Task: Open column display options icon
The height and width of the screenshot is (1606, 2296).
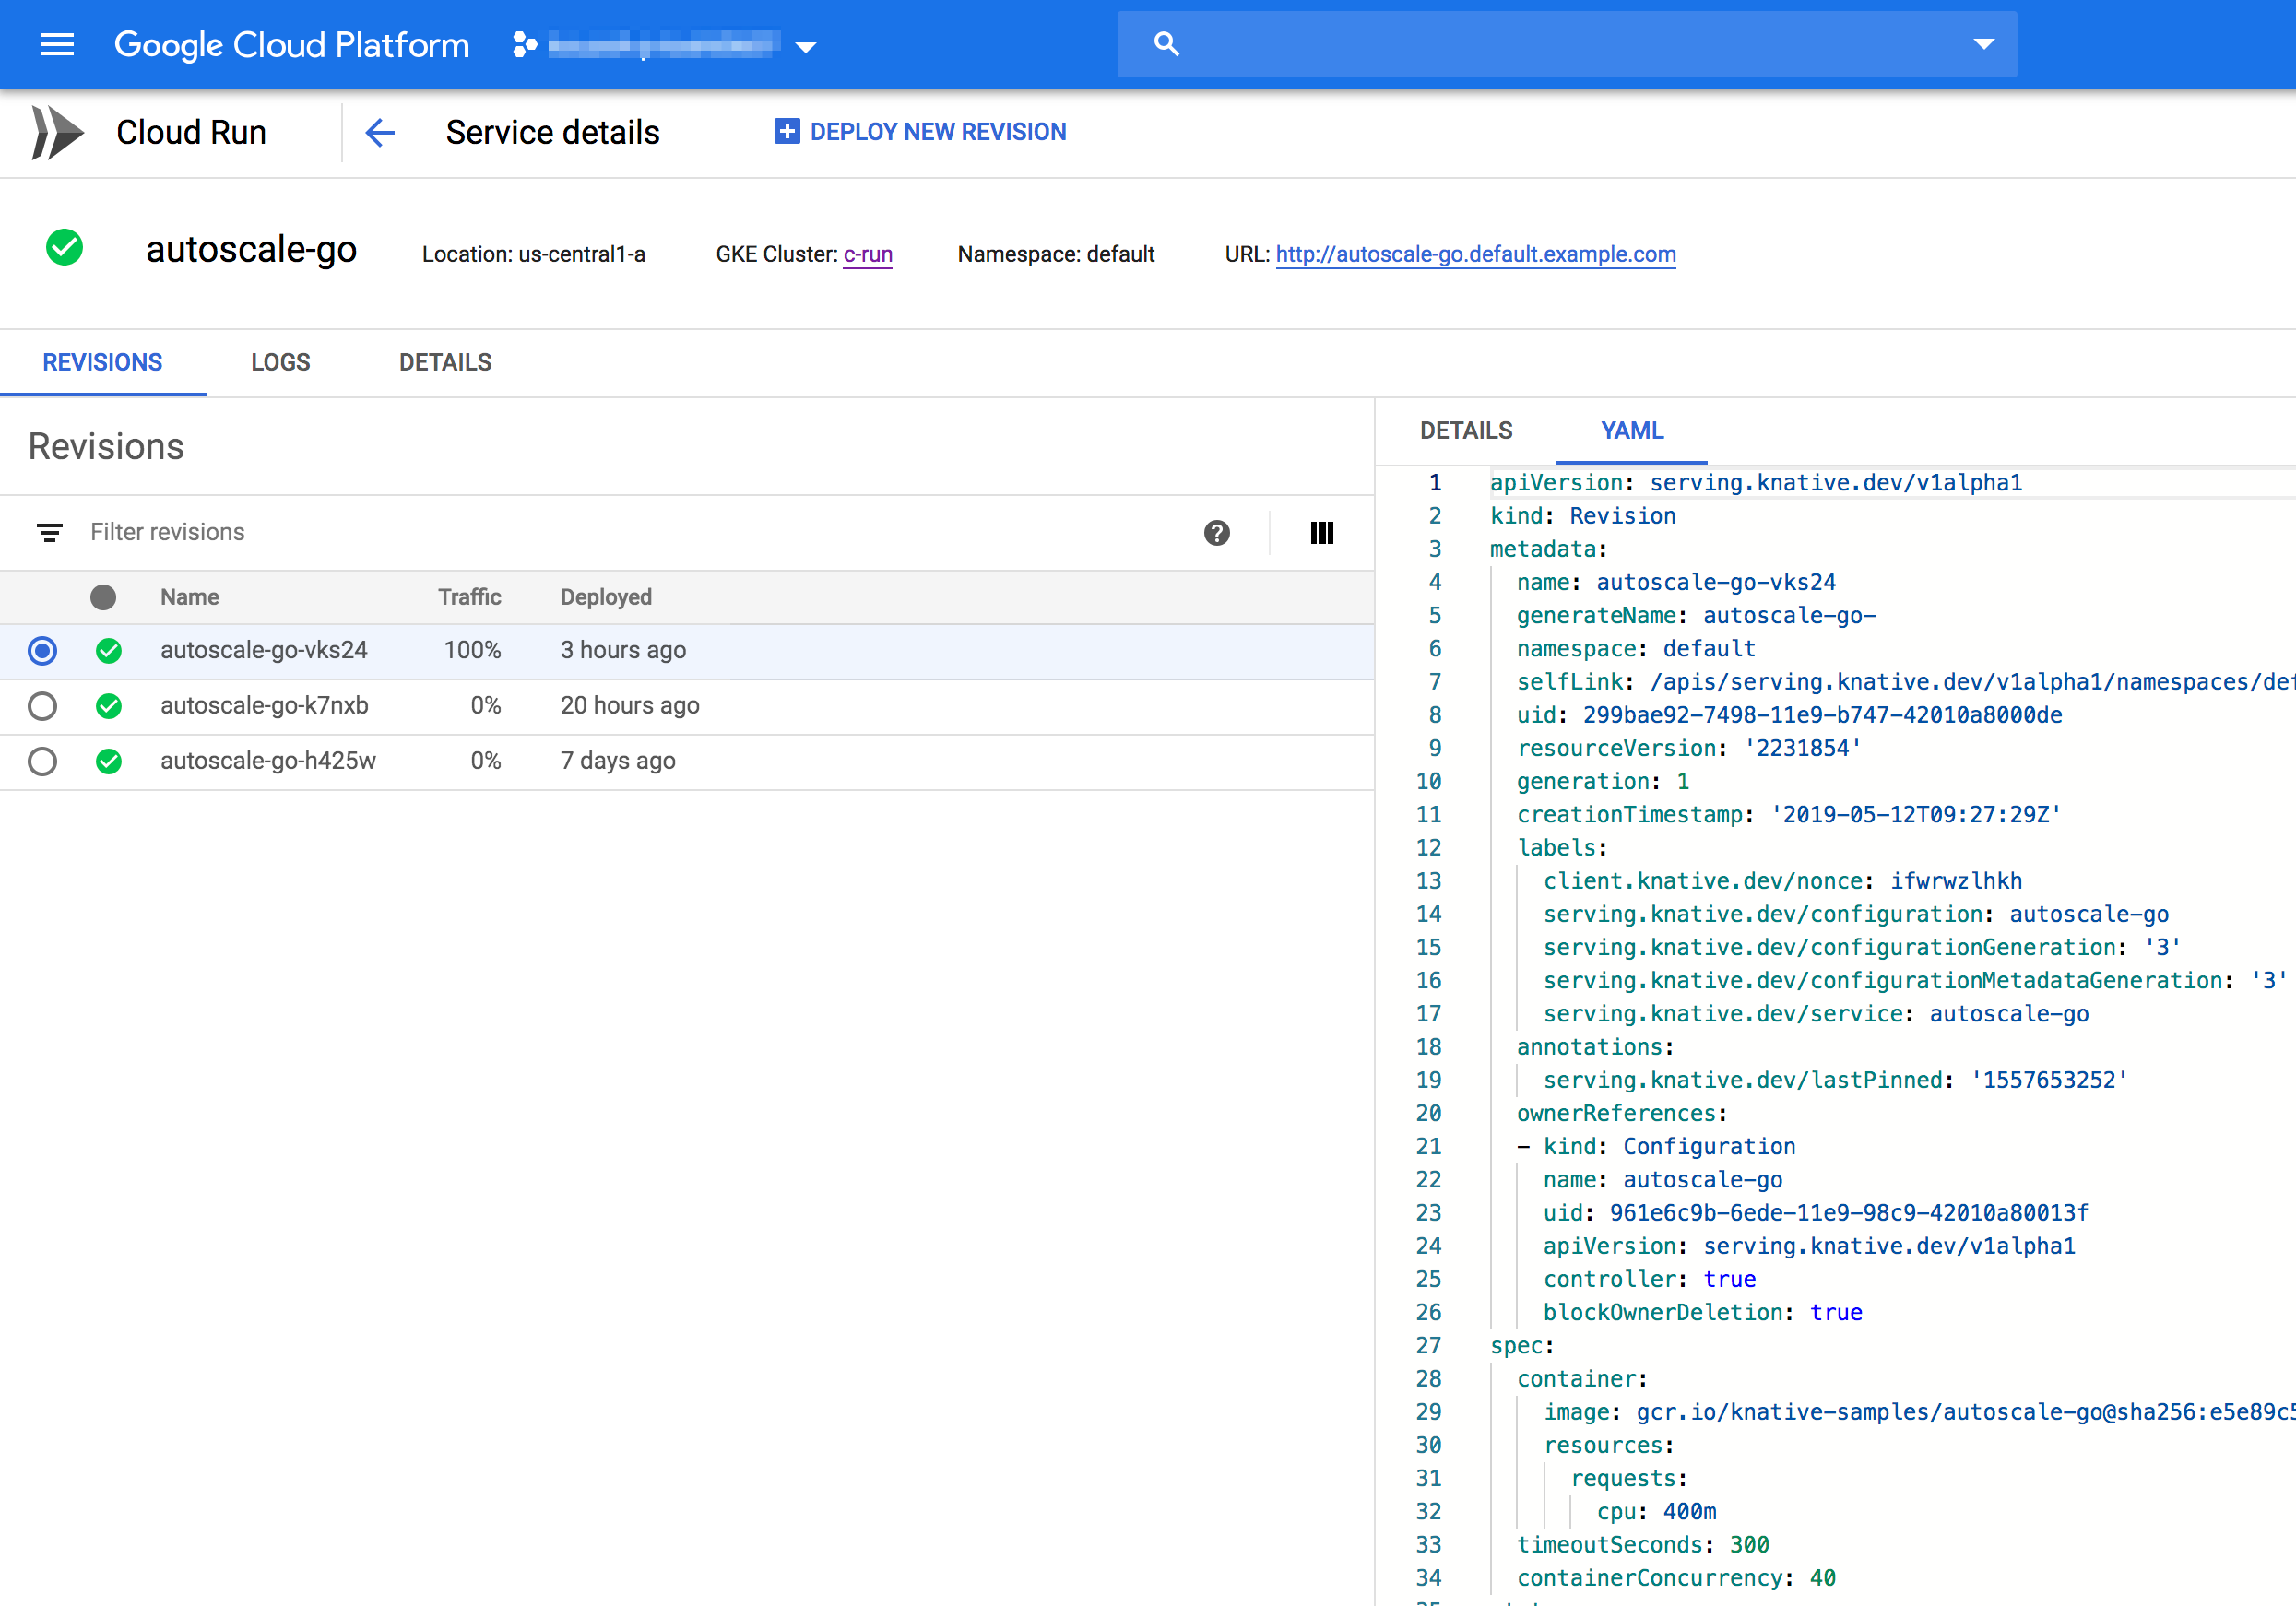Action: pos(1322,533)
